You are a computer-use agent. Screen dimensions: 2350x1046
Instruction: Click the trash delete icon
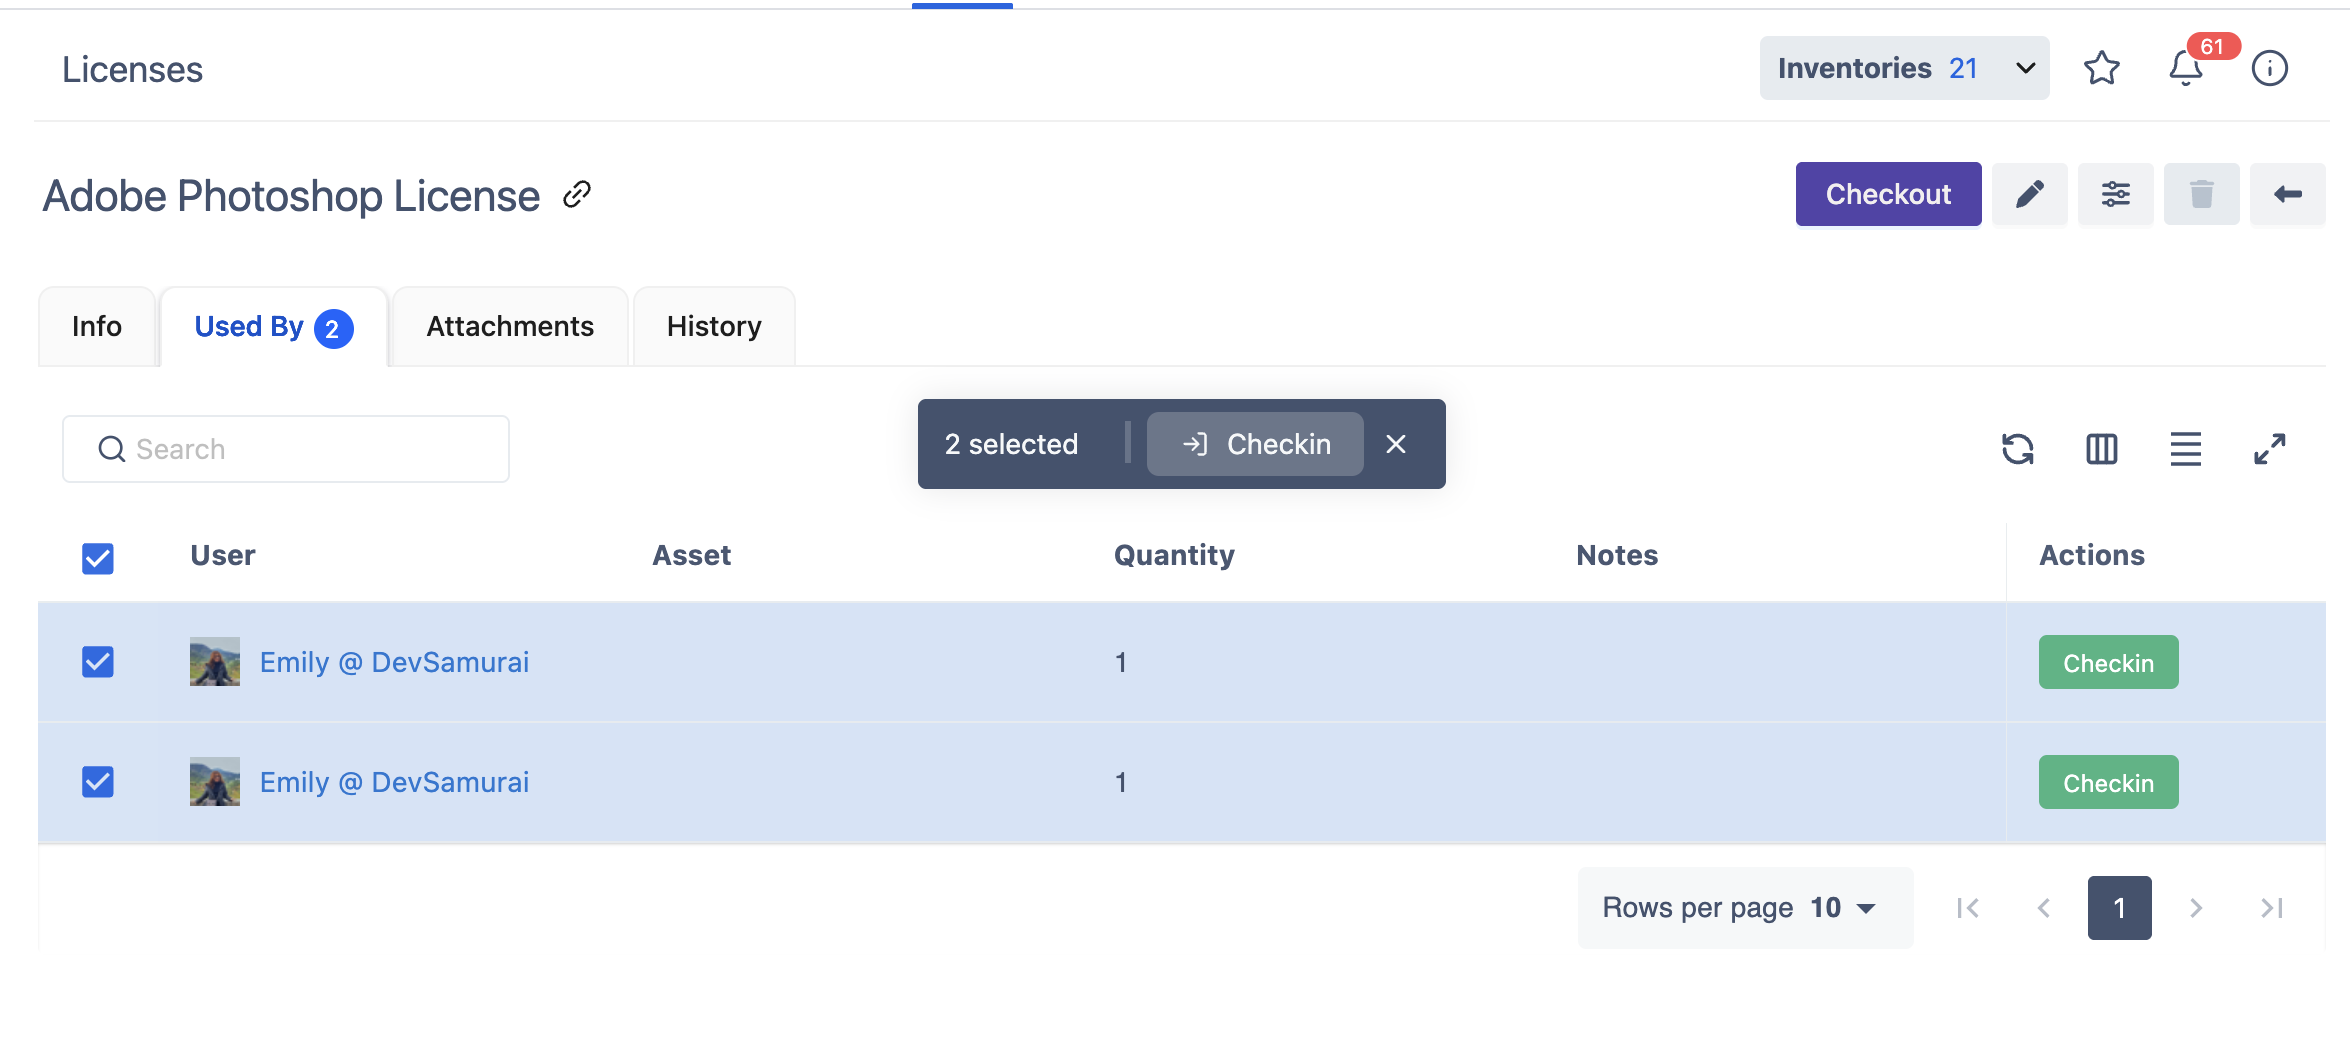point(2201,194)
